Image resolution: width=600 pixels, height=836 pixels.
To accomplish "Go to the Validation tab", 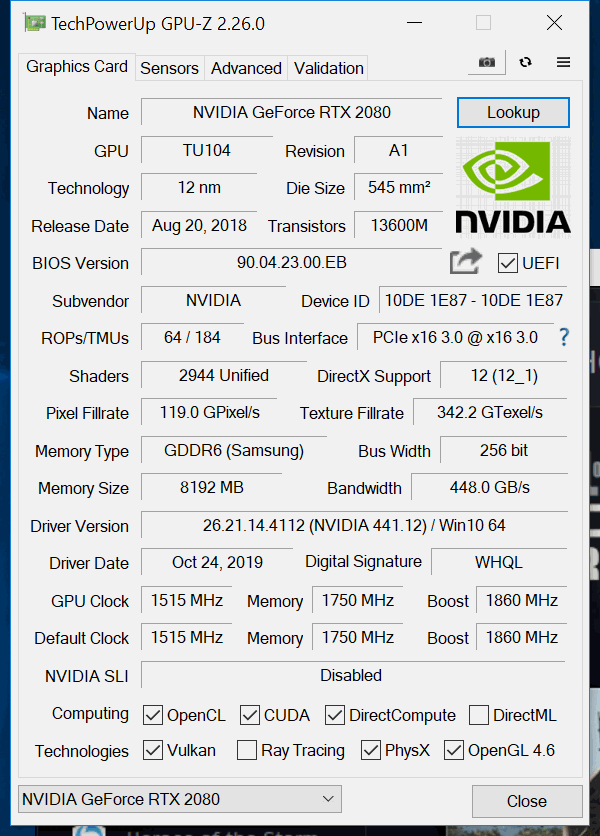I will pyautogui.click(x=329, y=68).
